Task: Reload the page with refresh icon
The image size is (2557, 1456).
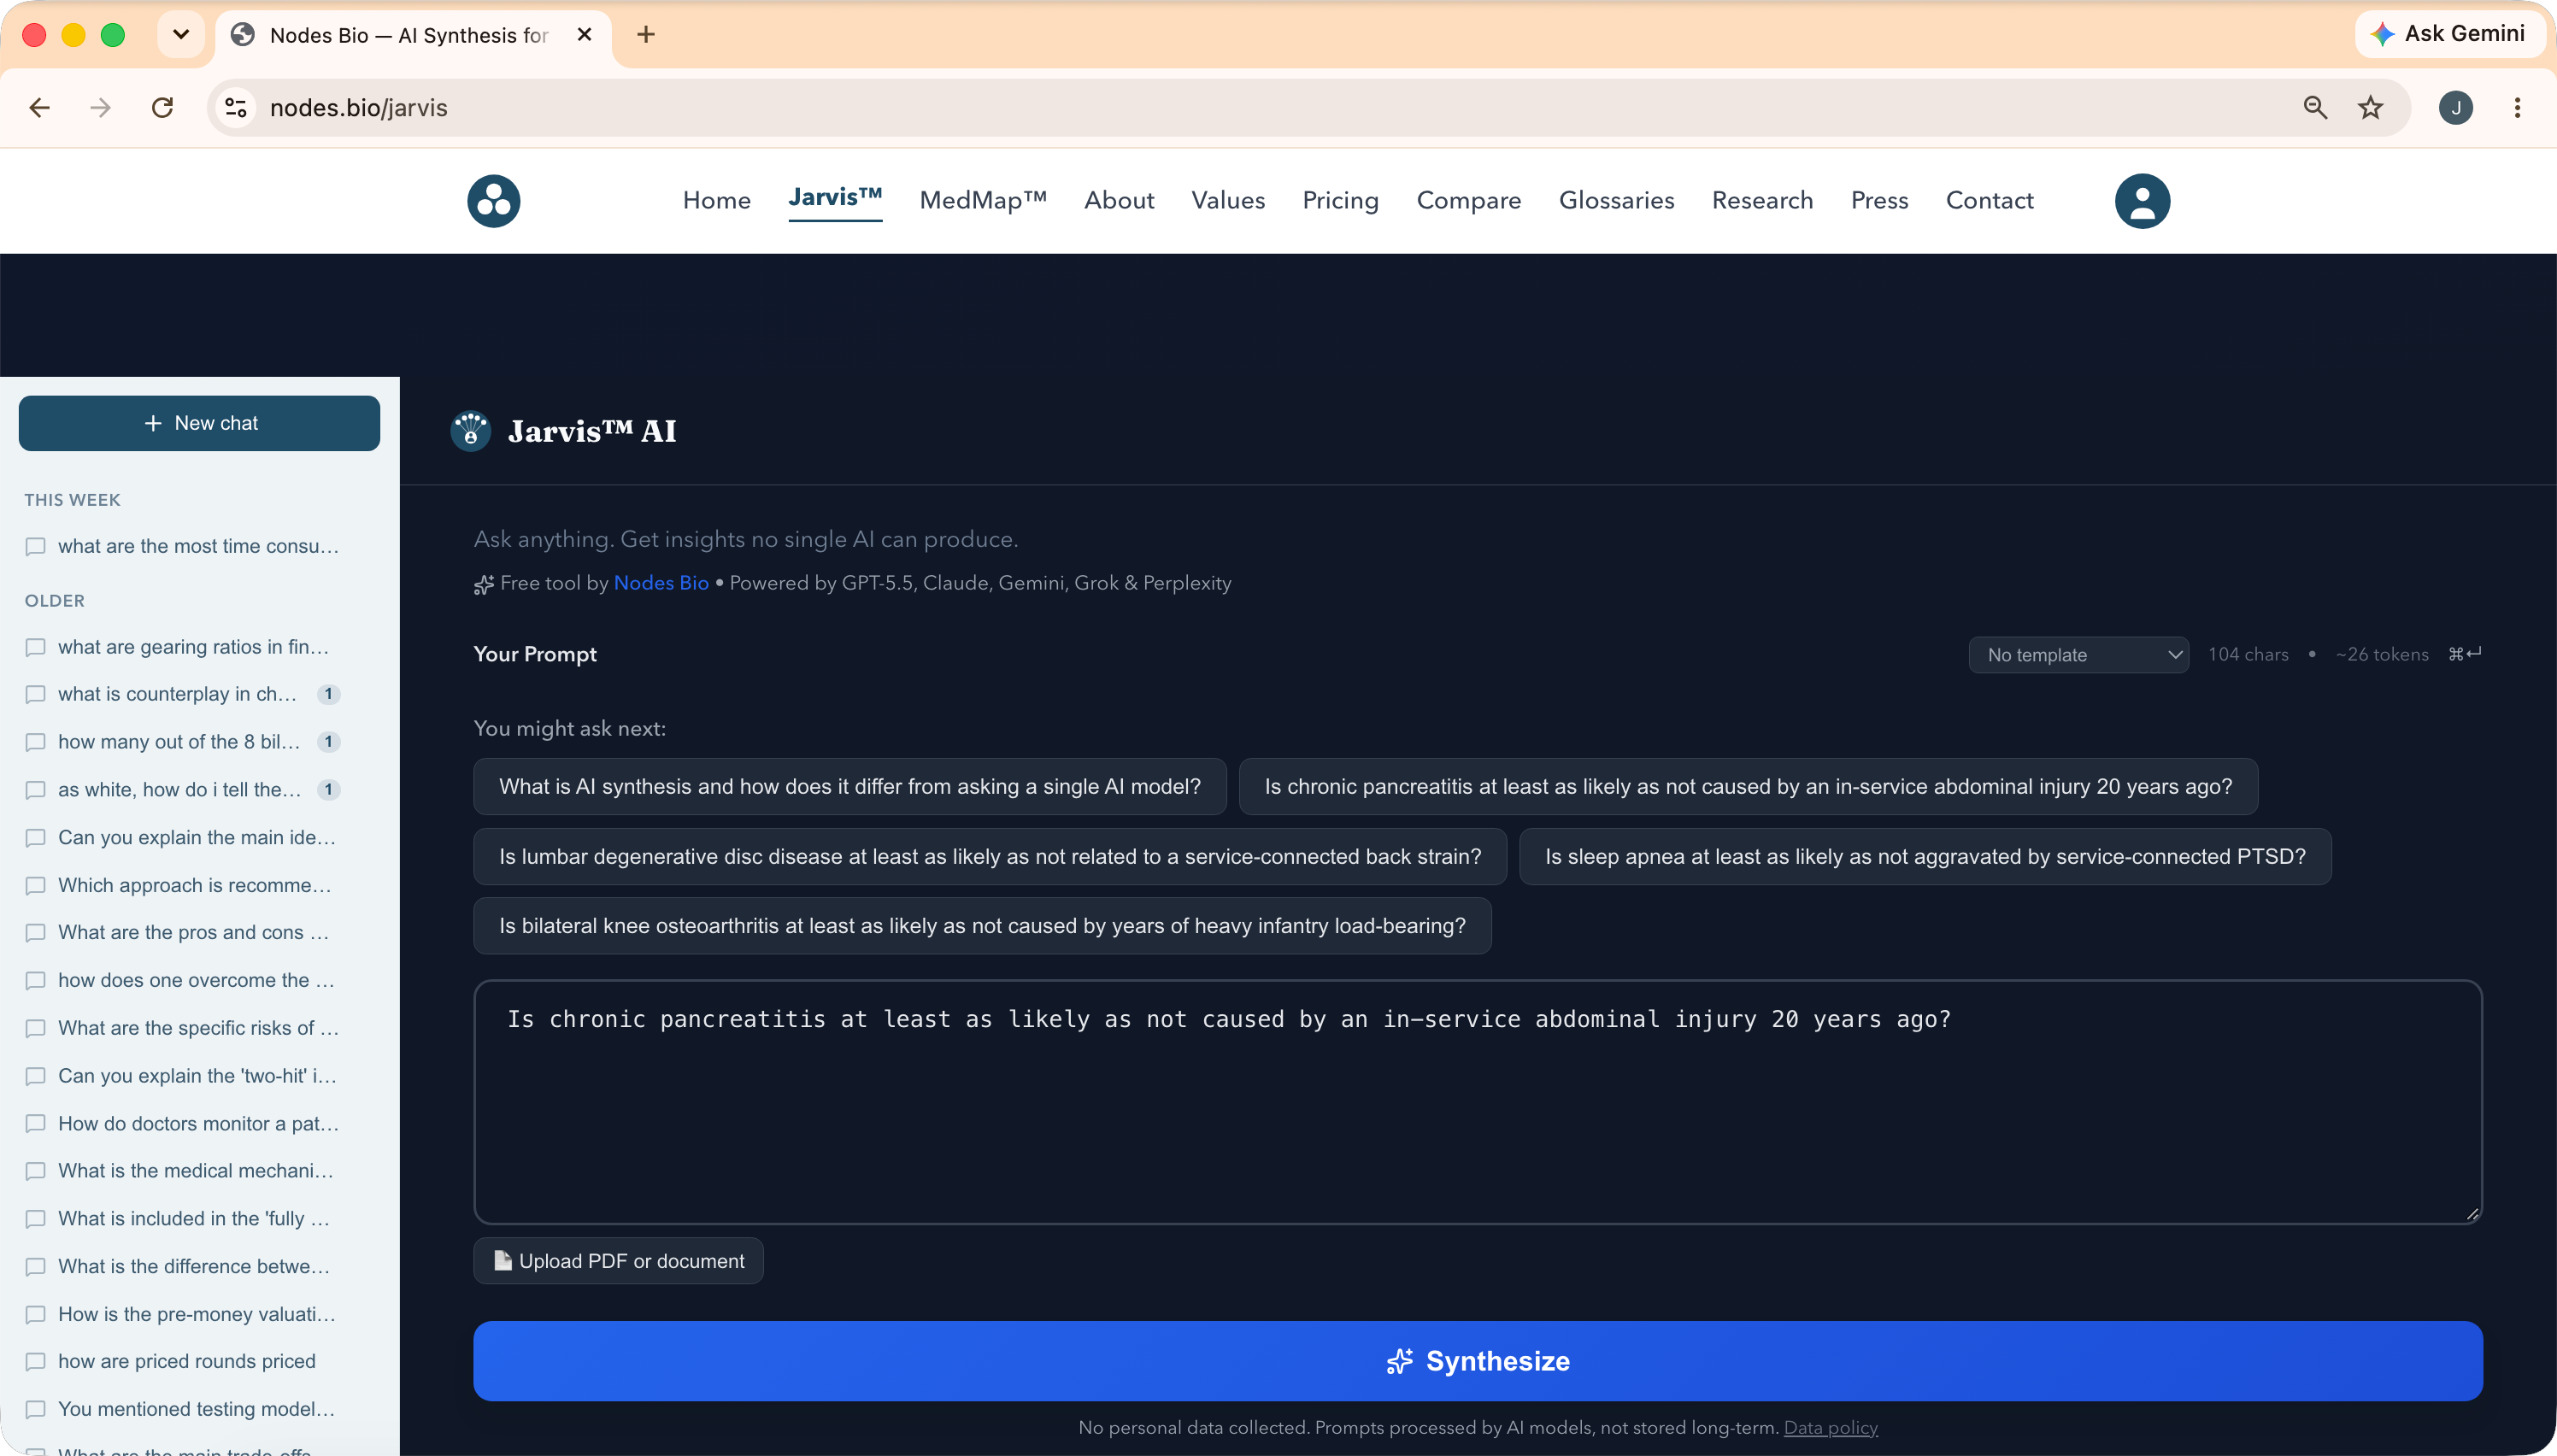Action: [163, 107]
